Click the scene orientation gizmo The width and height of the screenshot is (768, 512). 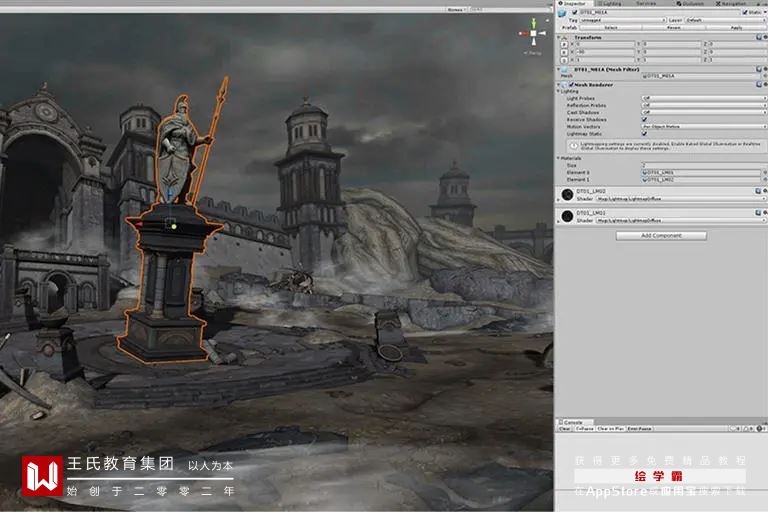(533, 34)
